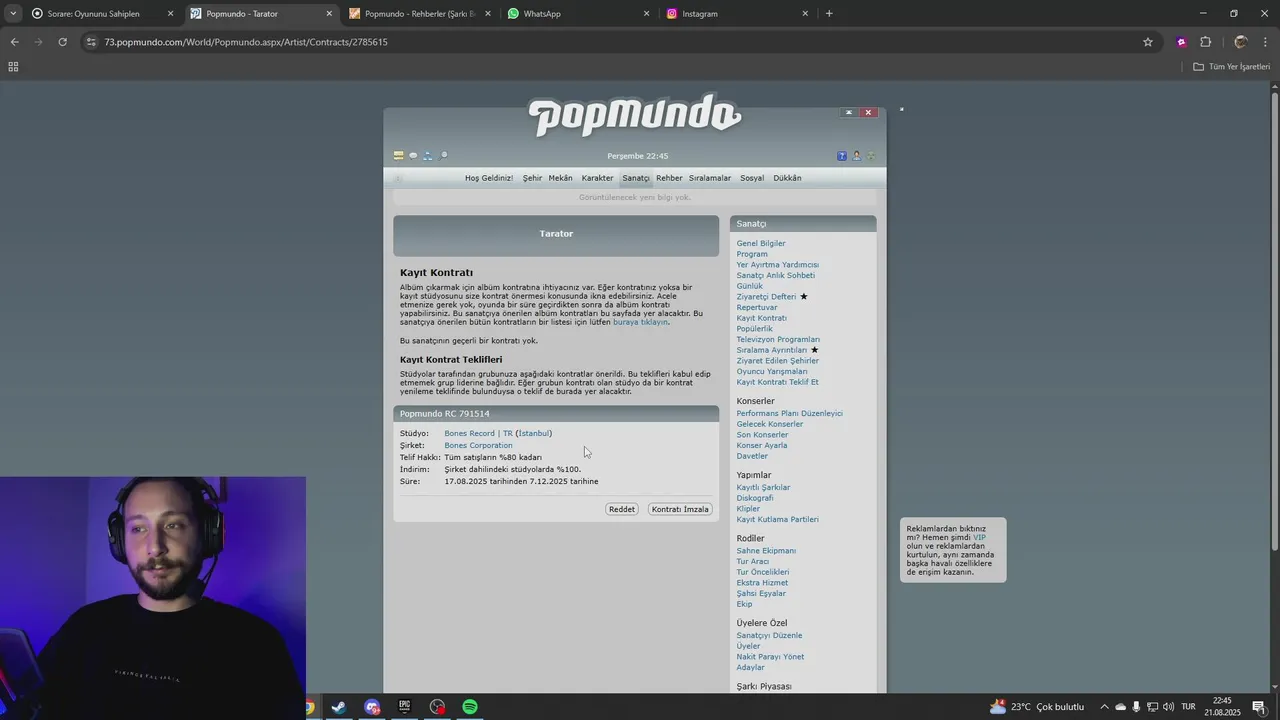The width and height of the screenshot is (1280, 720).
Task: Open the Sanatçı menu
Action: click(x=635, y=178)
